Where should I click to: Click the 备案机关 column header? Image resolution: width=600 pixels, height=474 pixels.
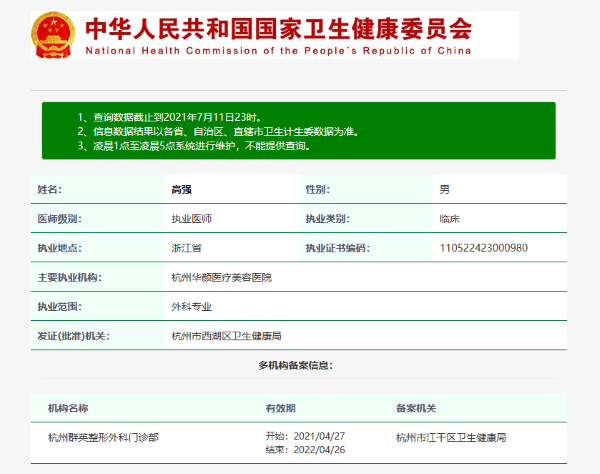416,408
